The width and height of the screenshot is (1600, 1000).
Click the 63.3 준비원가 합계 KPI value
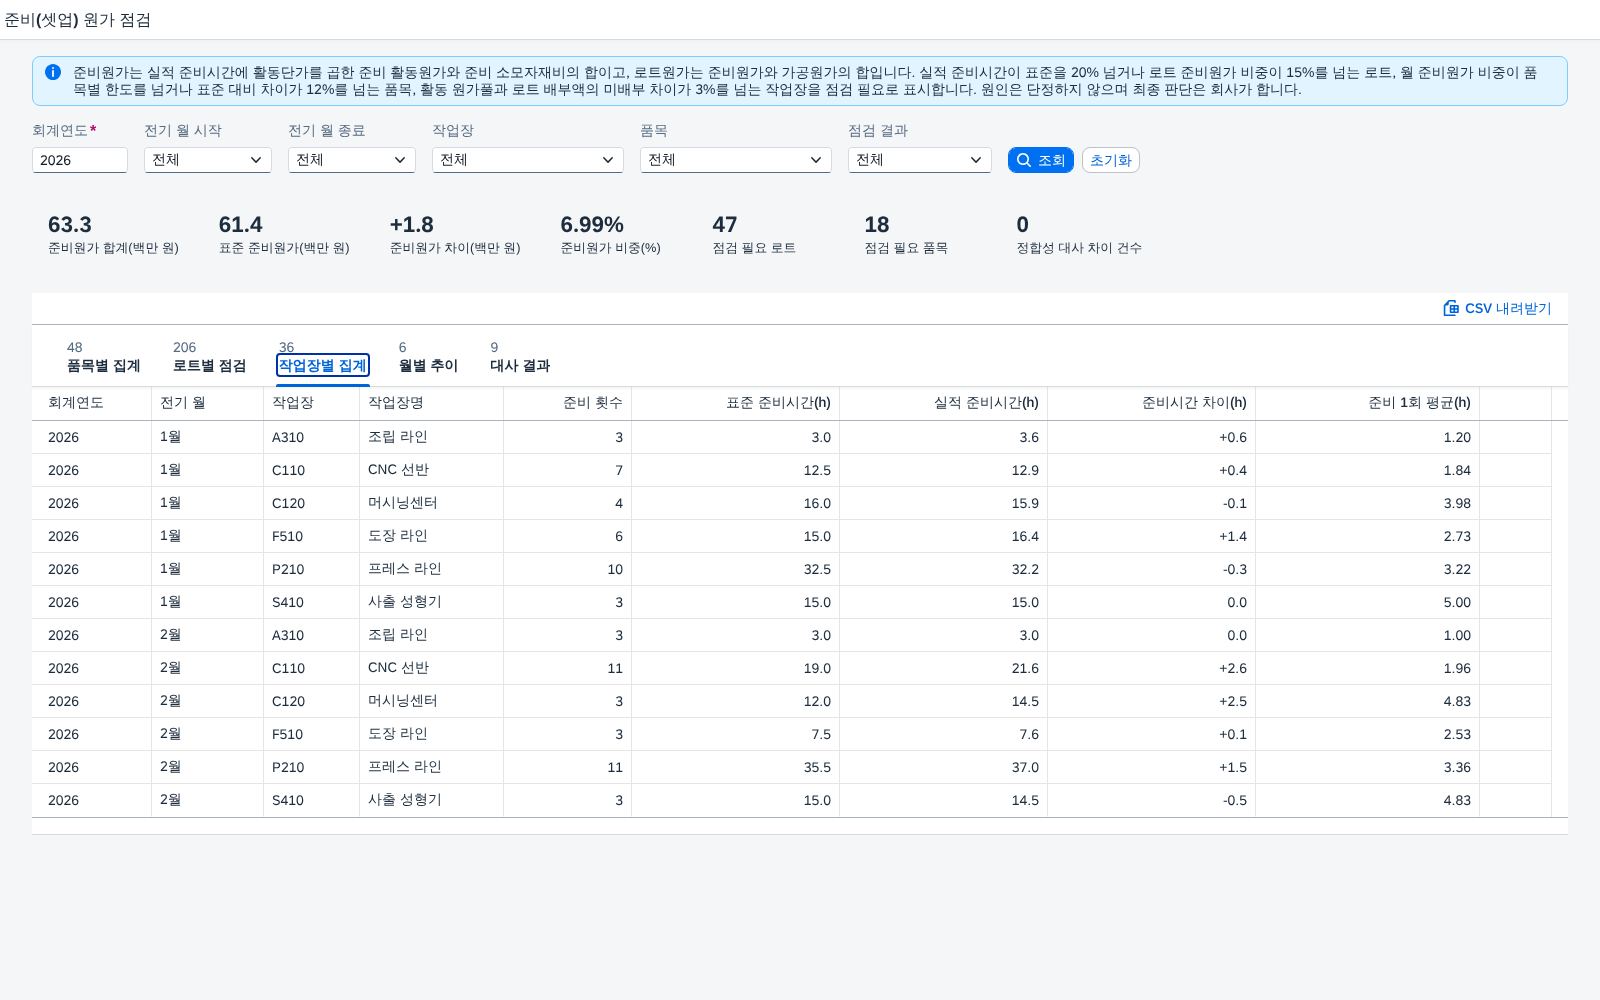[x=70, y=225]
